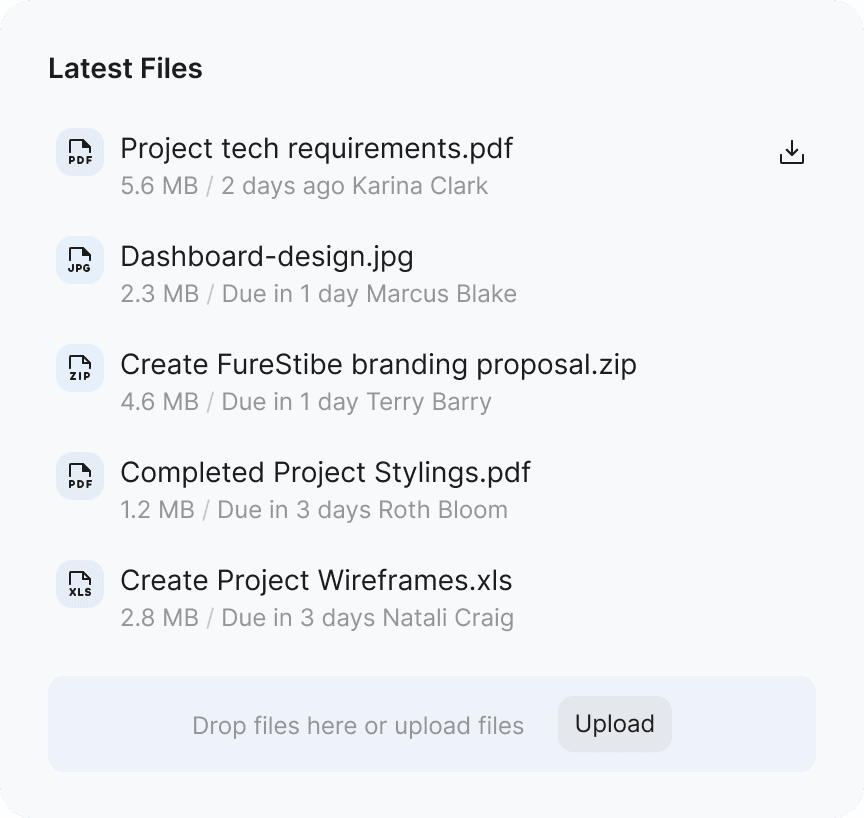Image resolution: width=864 pixels, height=818 pixels.
Task: Click the 'Drop files here or upload files' text
Action: [358, 726]
